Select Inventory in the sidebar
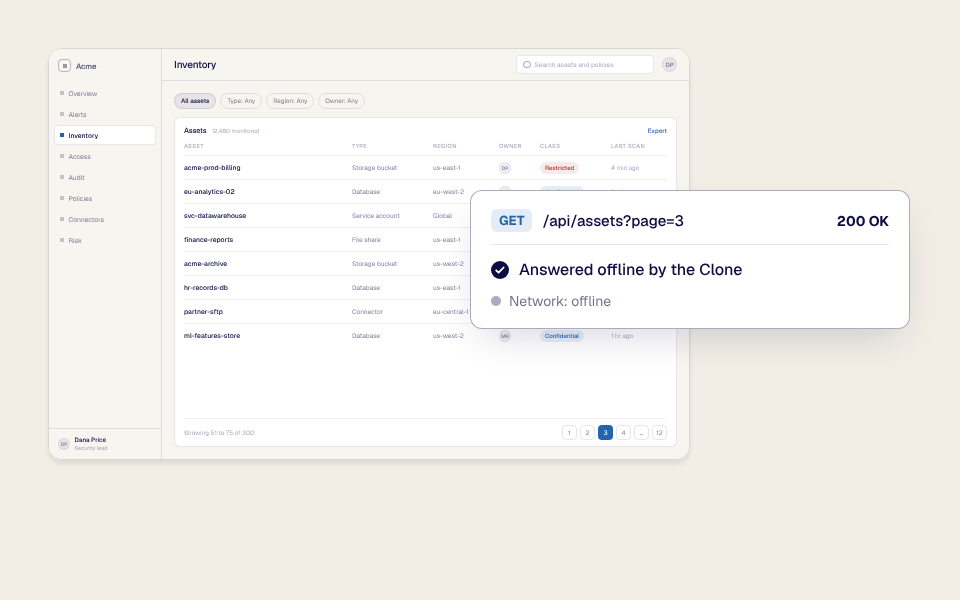Image resolution: width=960 pixels, height=600 pixels. pyautogui.click(x=105, y=135)
